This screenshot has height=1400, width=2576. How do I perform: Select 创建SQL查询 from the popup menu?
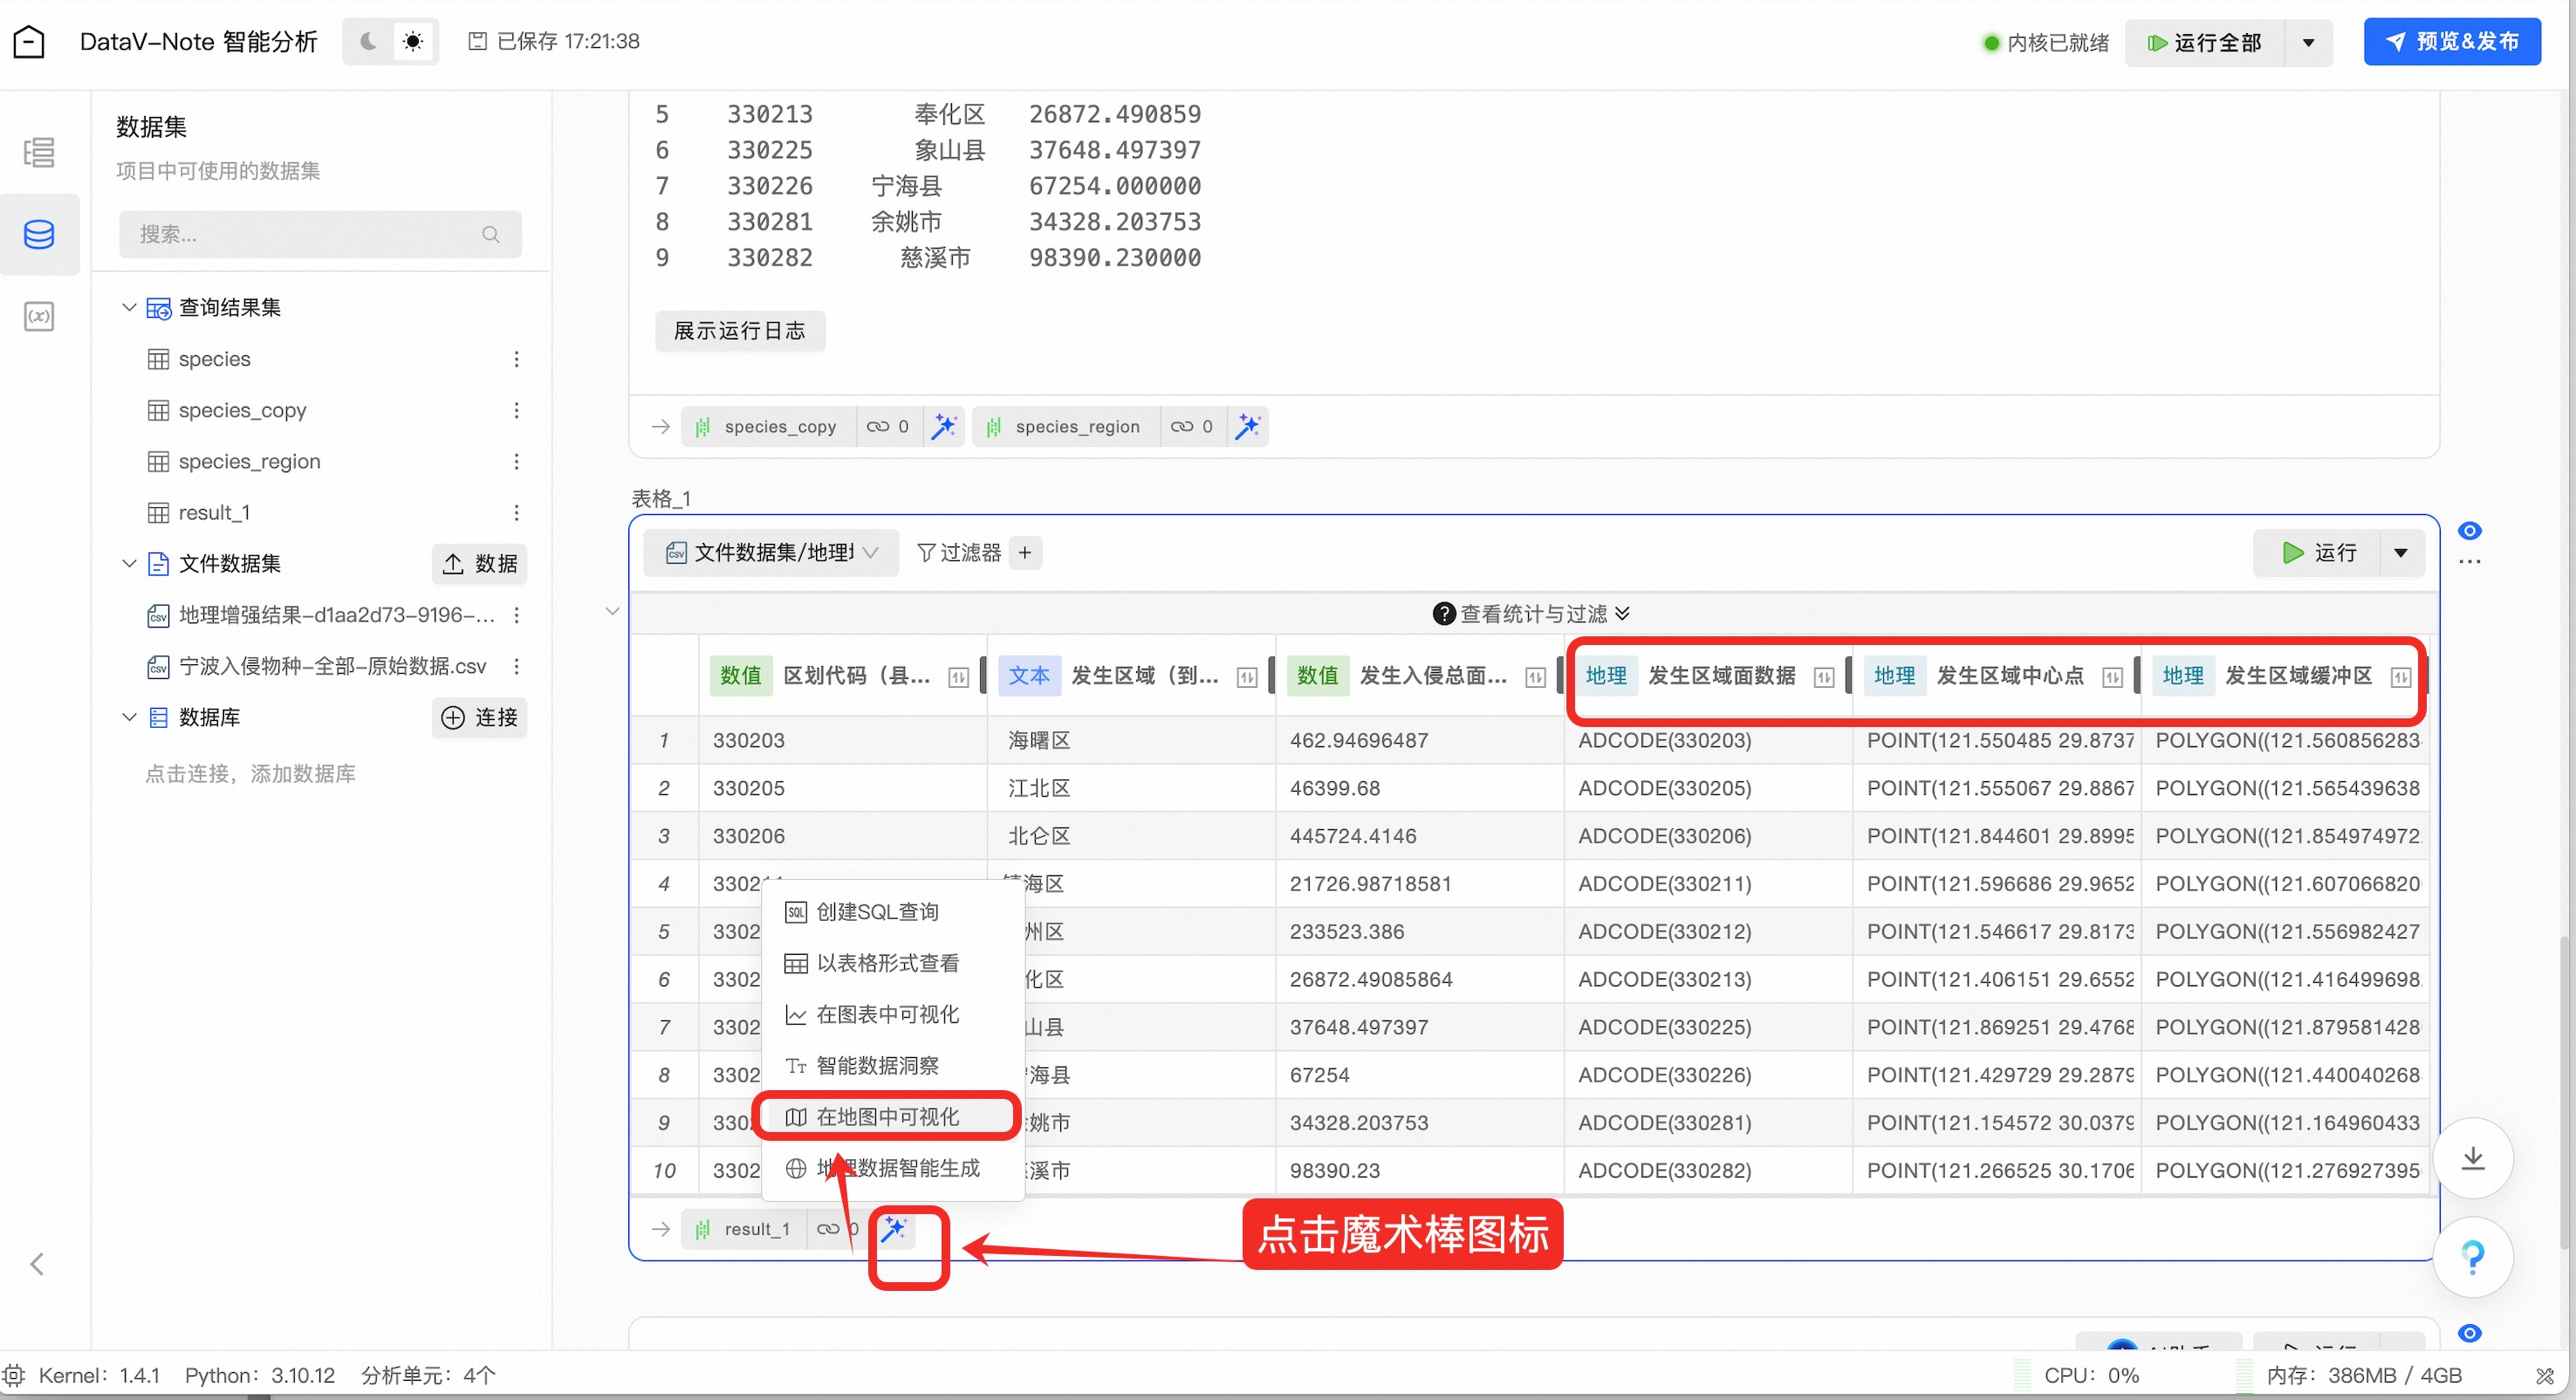click(877, 911)
